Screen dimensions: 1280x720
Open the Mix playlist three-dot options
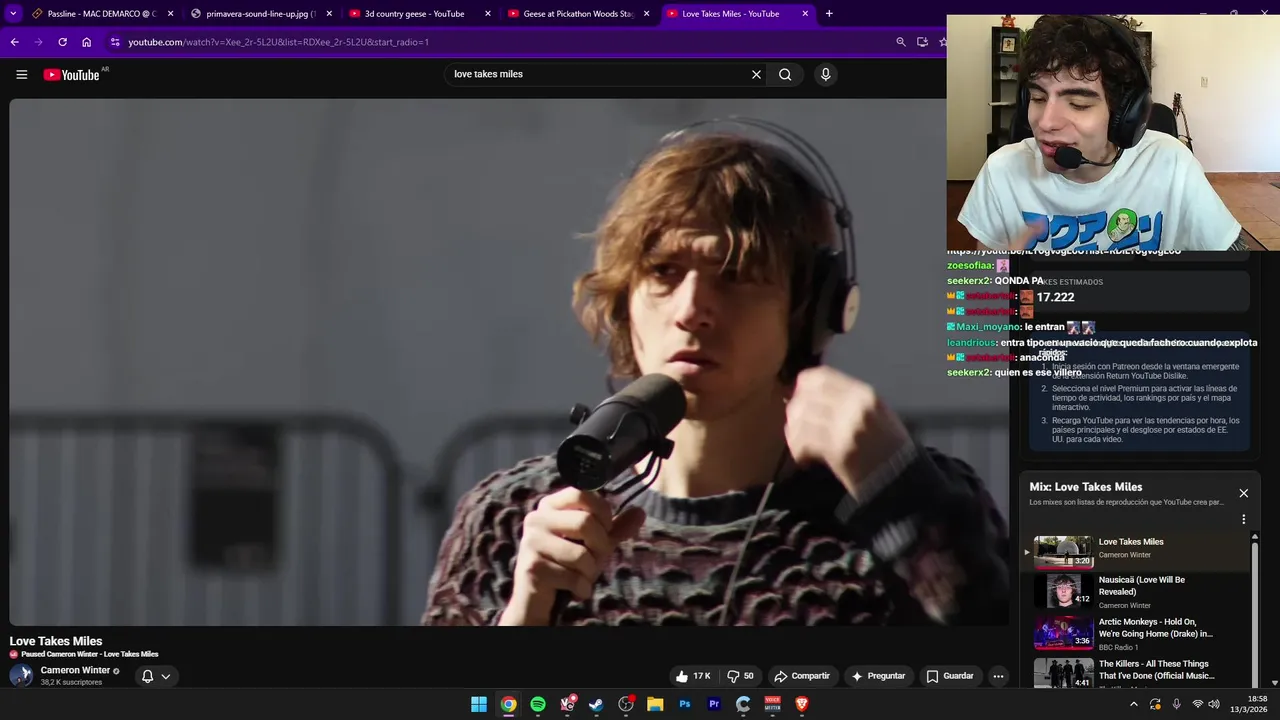(x=1244, y=520)
